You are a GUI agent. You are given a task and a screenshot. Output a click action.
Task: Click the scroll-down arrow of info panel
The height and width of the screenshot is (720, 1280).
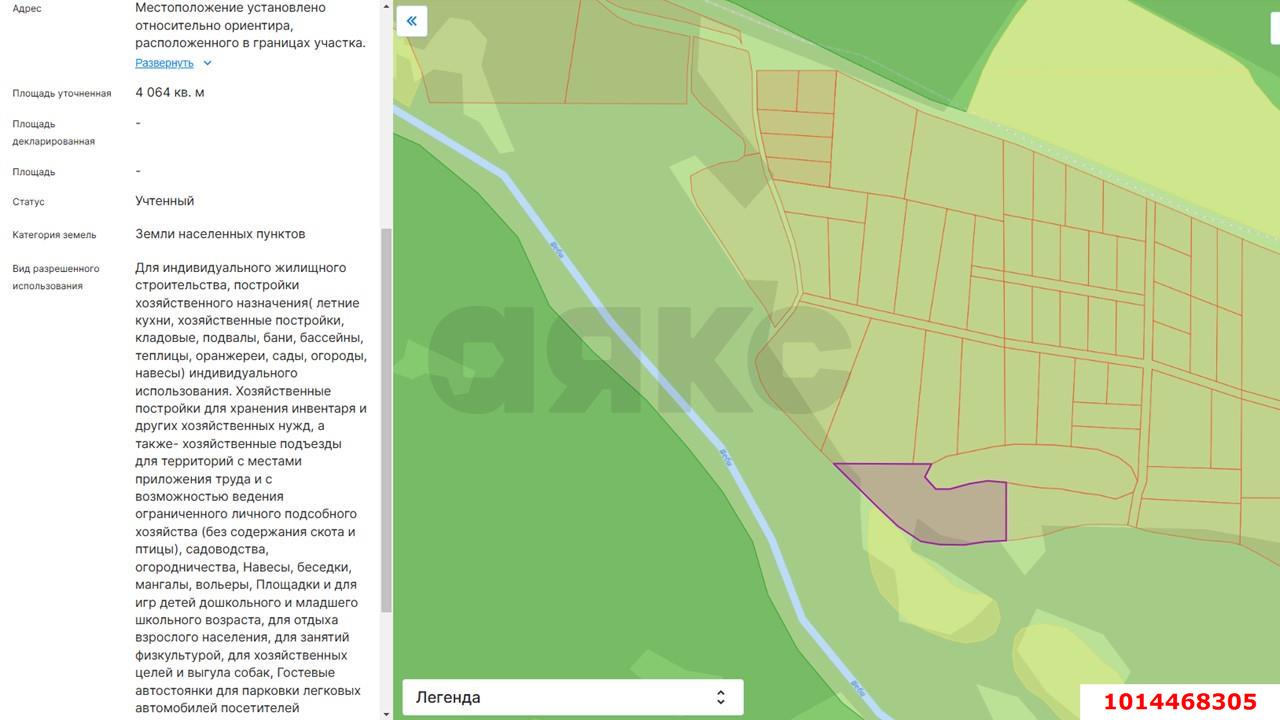click(x=386, y=714)
